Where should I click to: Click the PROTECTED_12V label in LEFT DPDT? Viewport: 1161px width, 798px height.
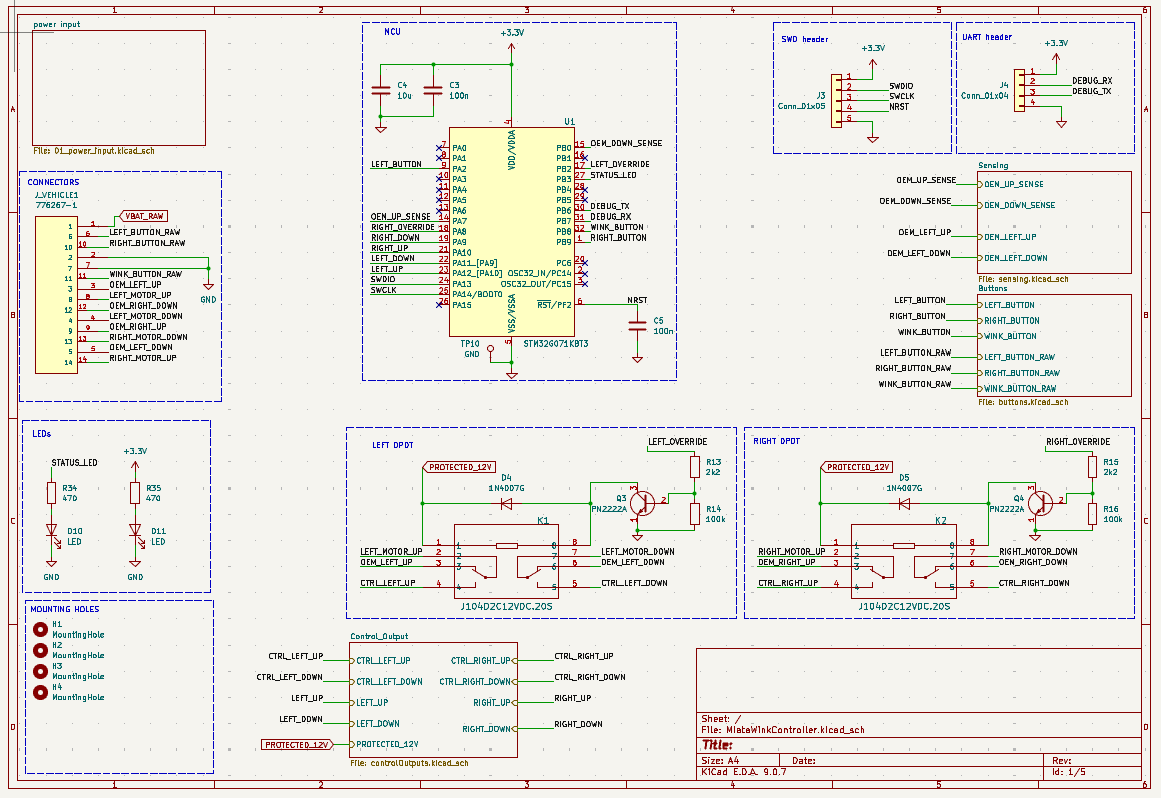(x=458, y=467)
